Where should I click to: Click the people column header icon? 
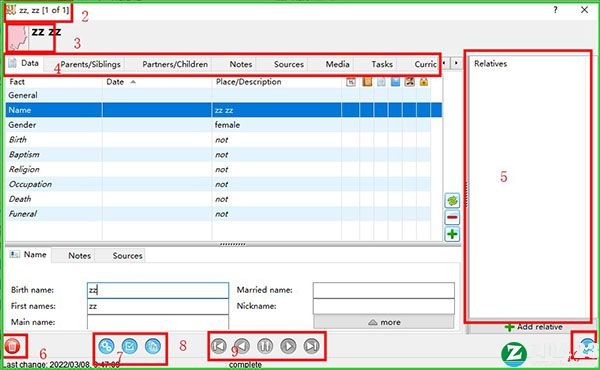tap(409, 82)
